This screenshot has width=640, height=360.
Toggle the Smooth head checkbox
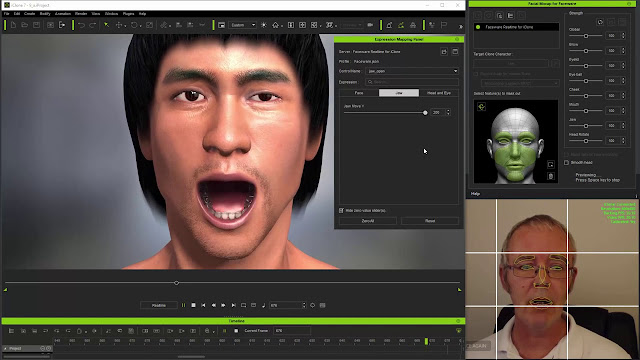click(x=567, y=162)
